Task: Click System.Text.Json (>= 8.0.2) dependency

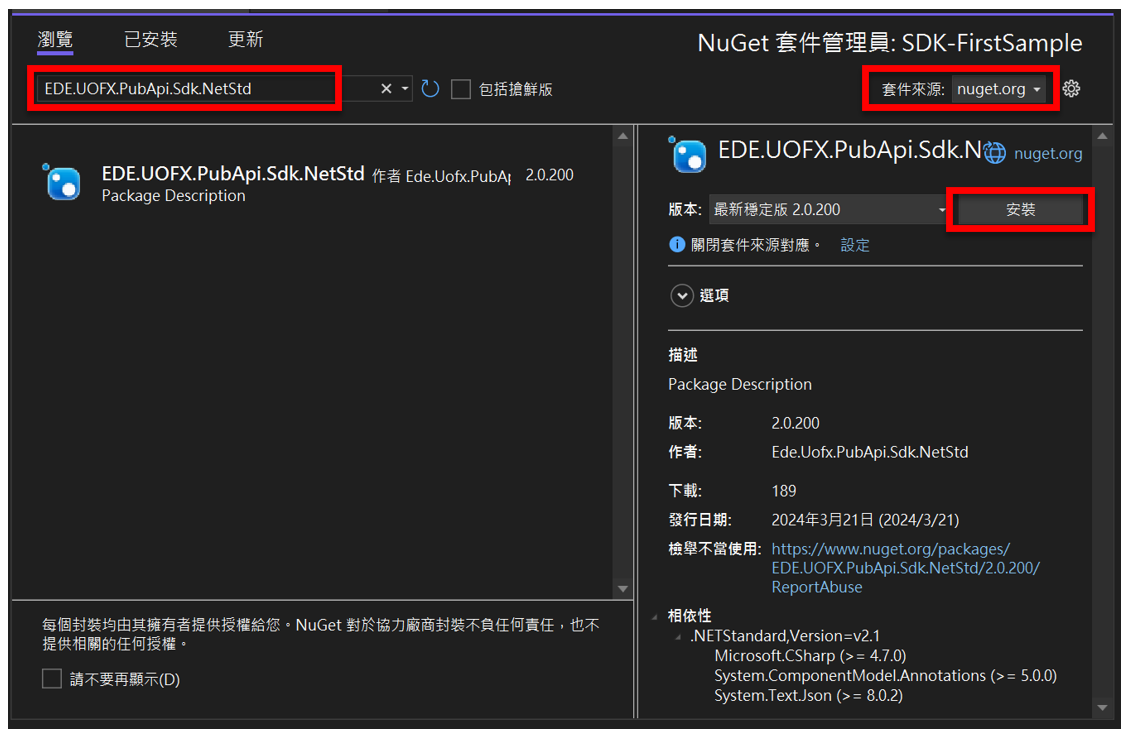Action: click(x=809, y=696)
